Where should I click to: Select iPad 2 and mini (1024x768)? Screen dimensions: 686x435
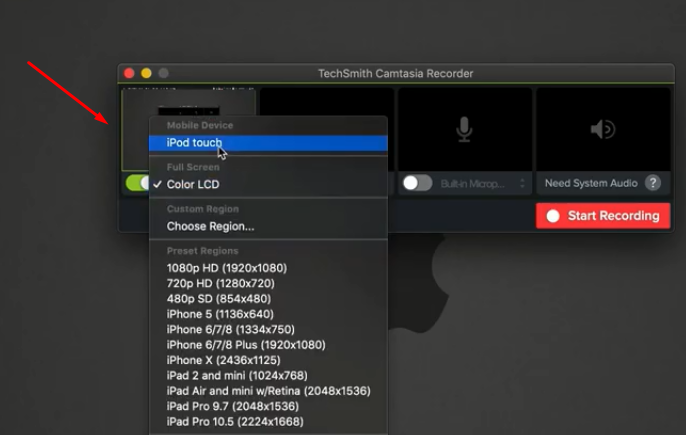pos(268,375)
